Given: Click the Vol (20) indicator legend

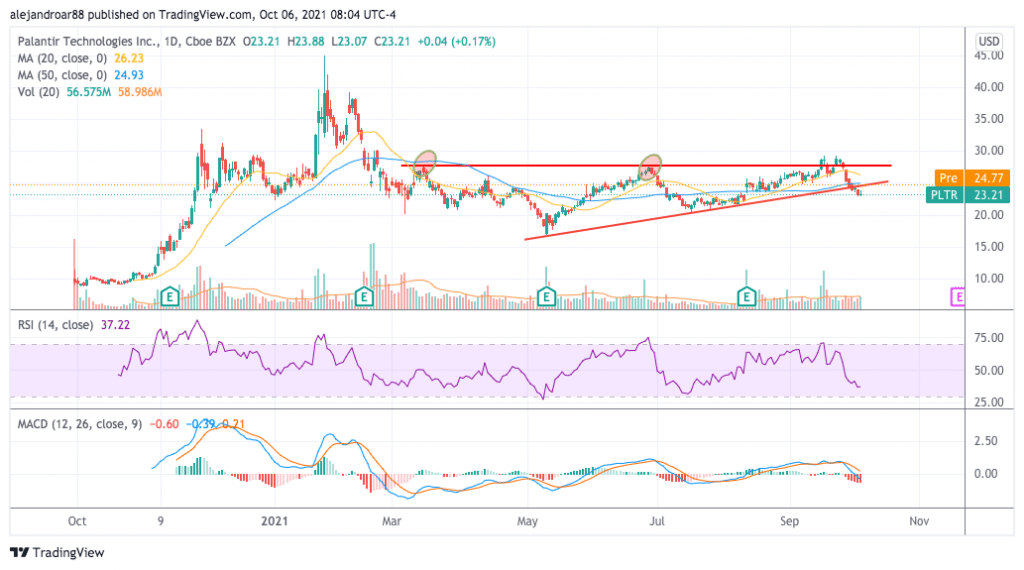Looking at the screenshot, I should tap(39, 92).
